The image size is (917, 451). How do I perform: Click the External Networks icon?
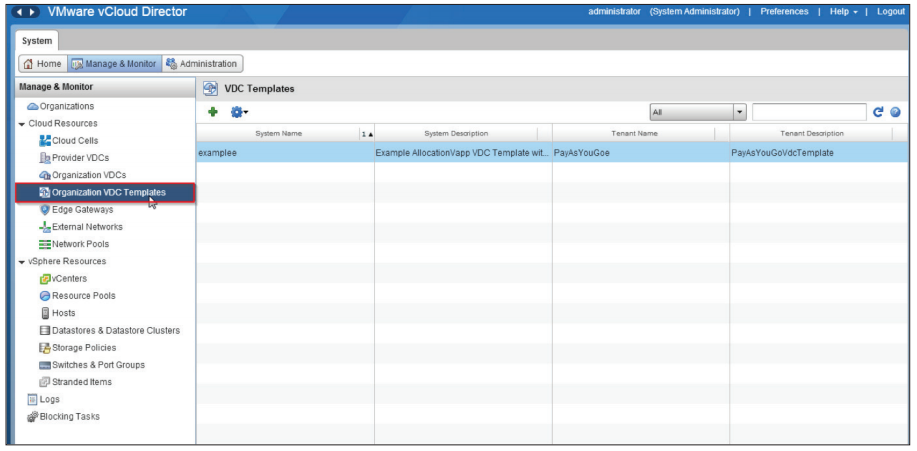[45, 227]
